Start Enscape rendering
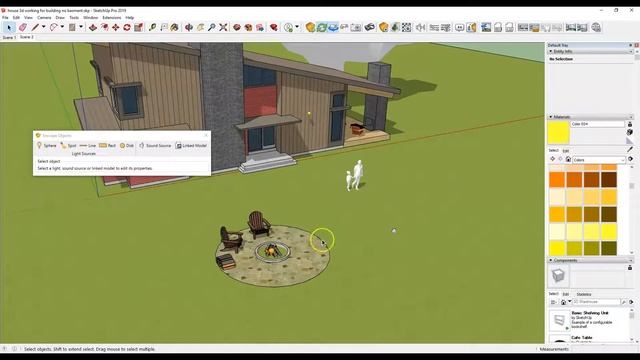Screen dimensions: 640x360 [x=310, y=27]
